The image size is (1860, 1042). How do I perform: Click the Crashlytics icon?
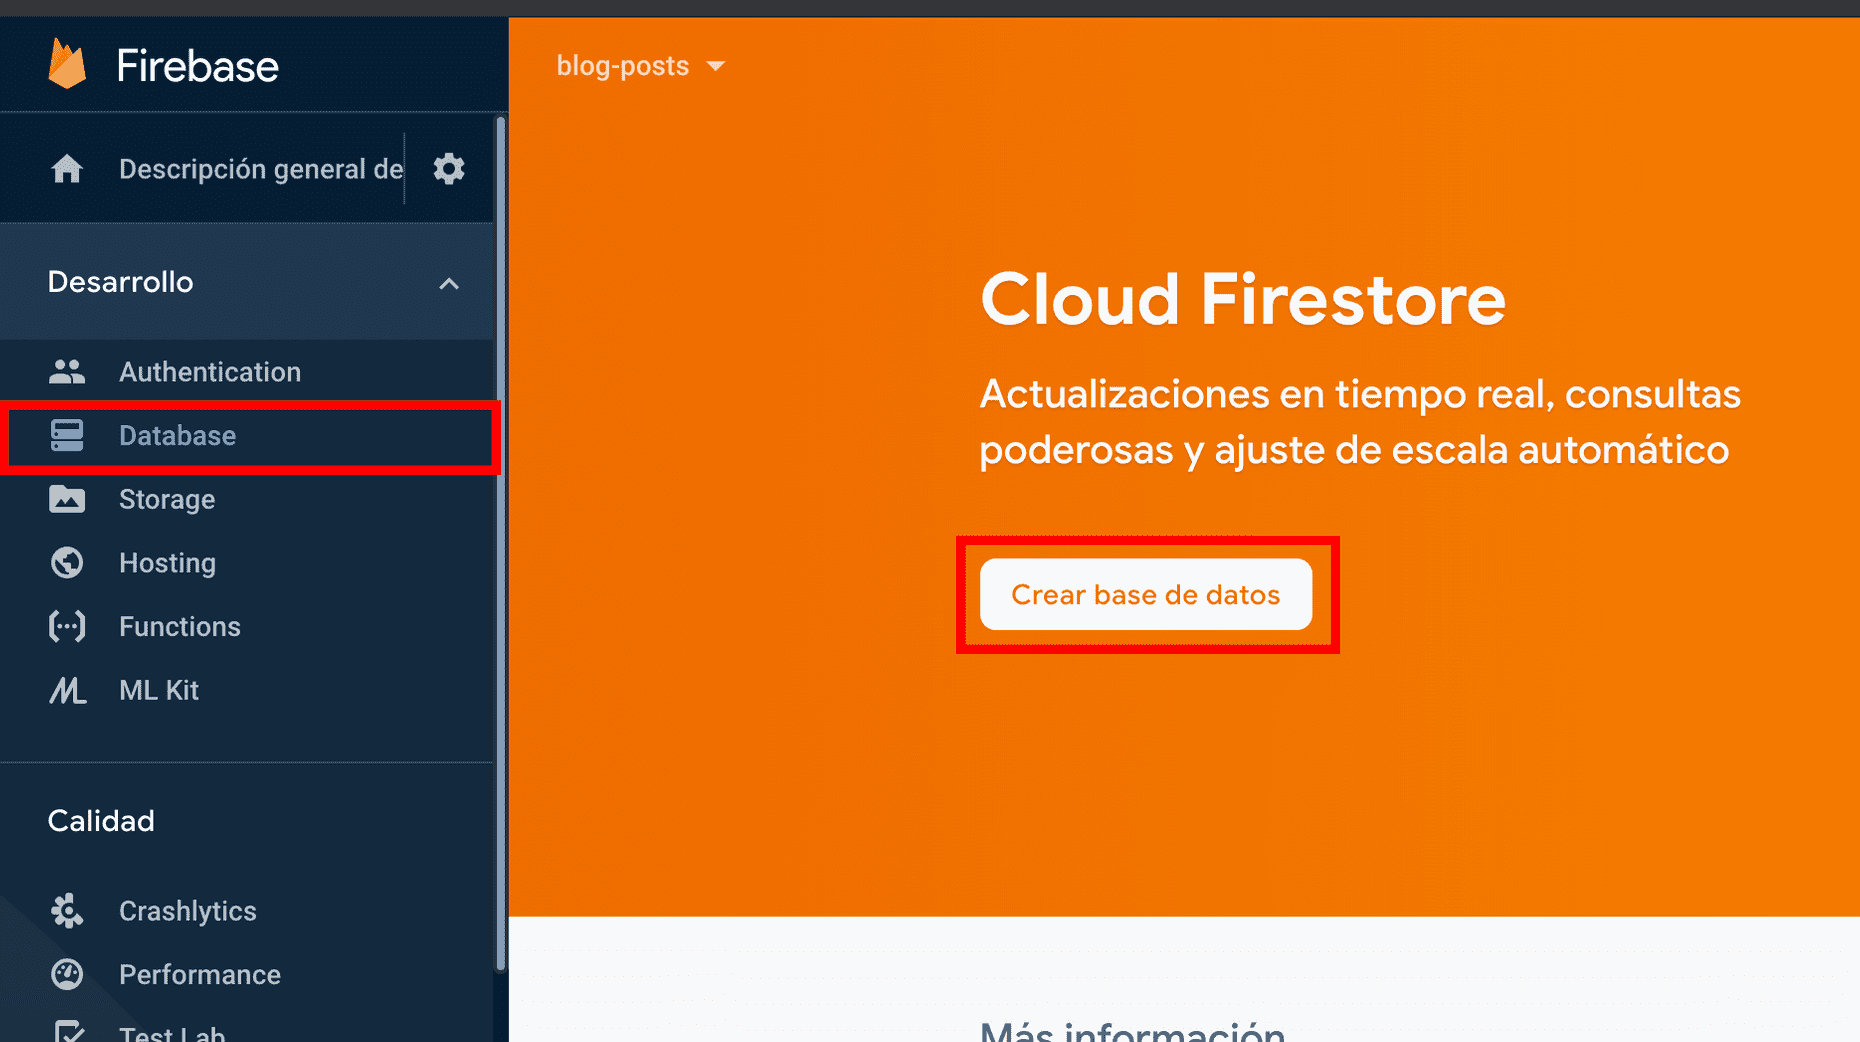point(67,910)
